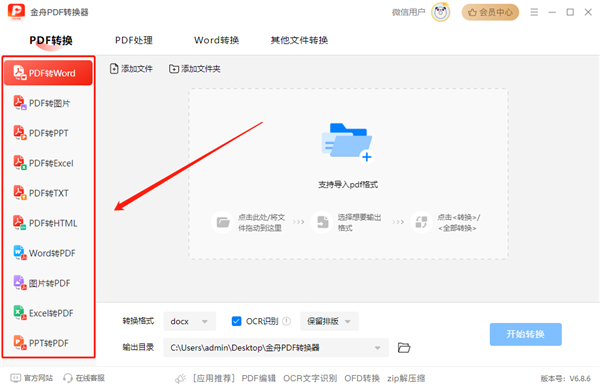The height and width of the screenshot is (390, 600).
Task: Click the OCR info hint icon
Action: pos(286,321)
